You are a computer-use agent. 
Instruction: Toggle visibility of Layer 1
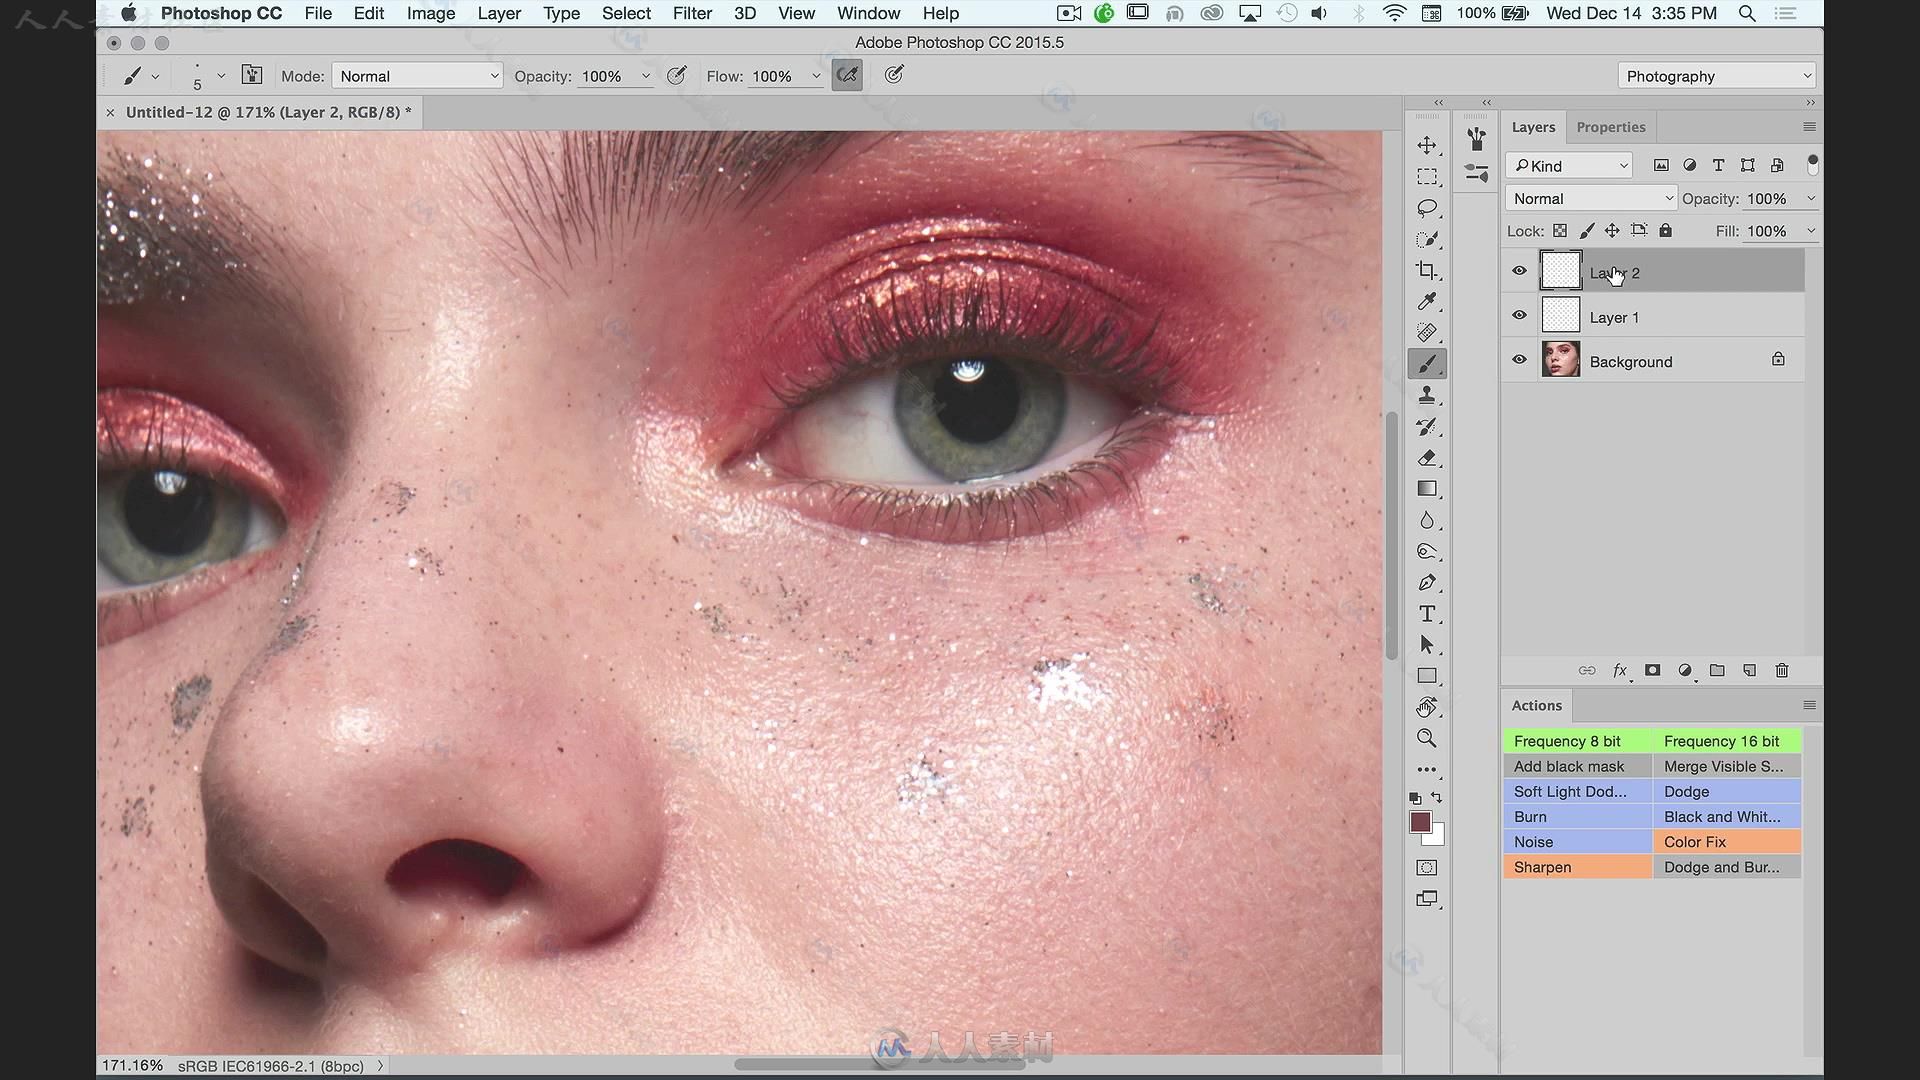click(1520, 316)
